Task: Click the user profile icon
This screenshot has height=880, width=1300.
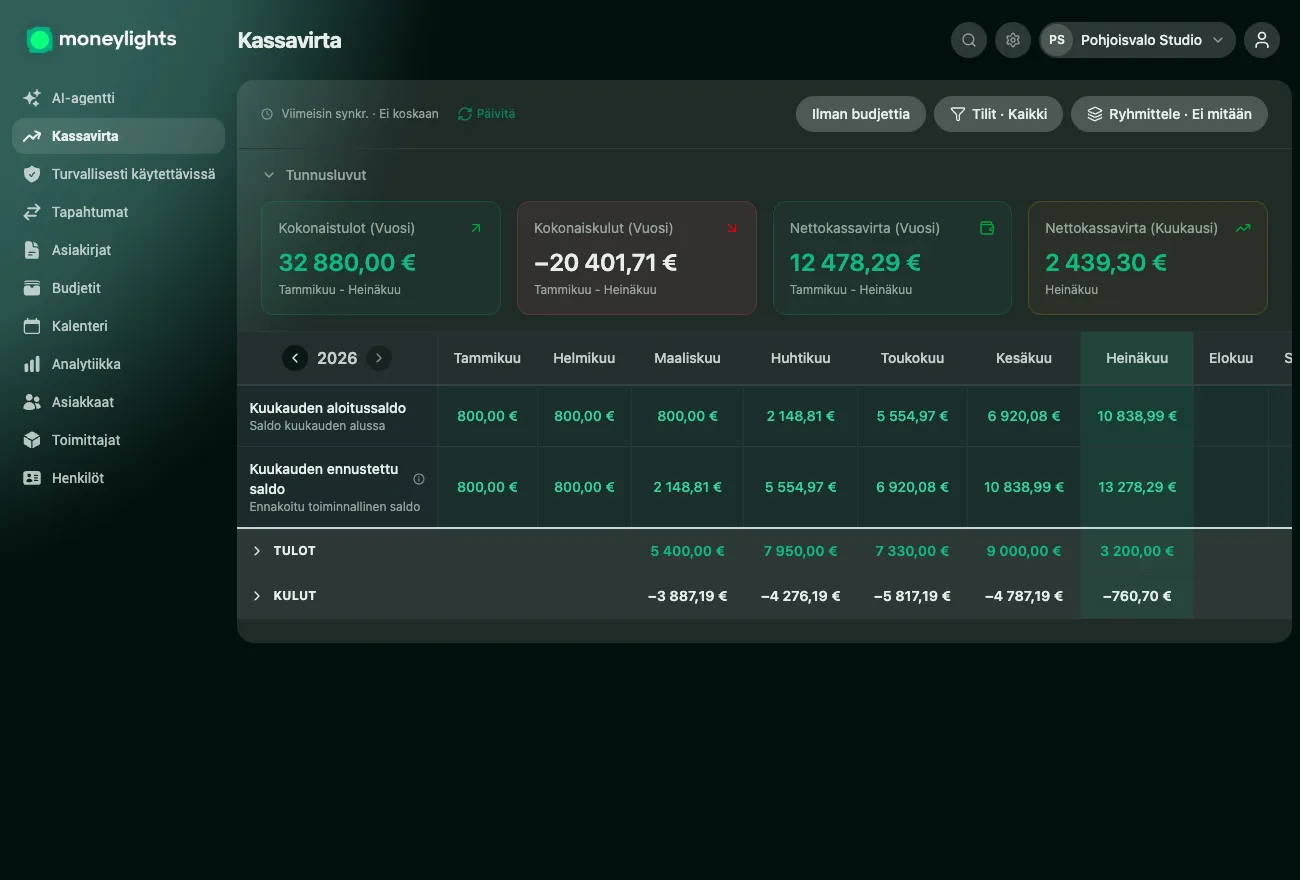Action: [x=1262, y=40]
